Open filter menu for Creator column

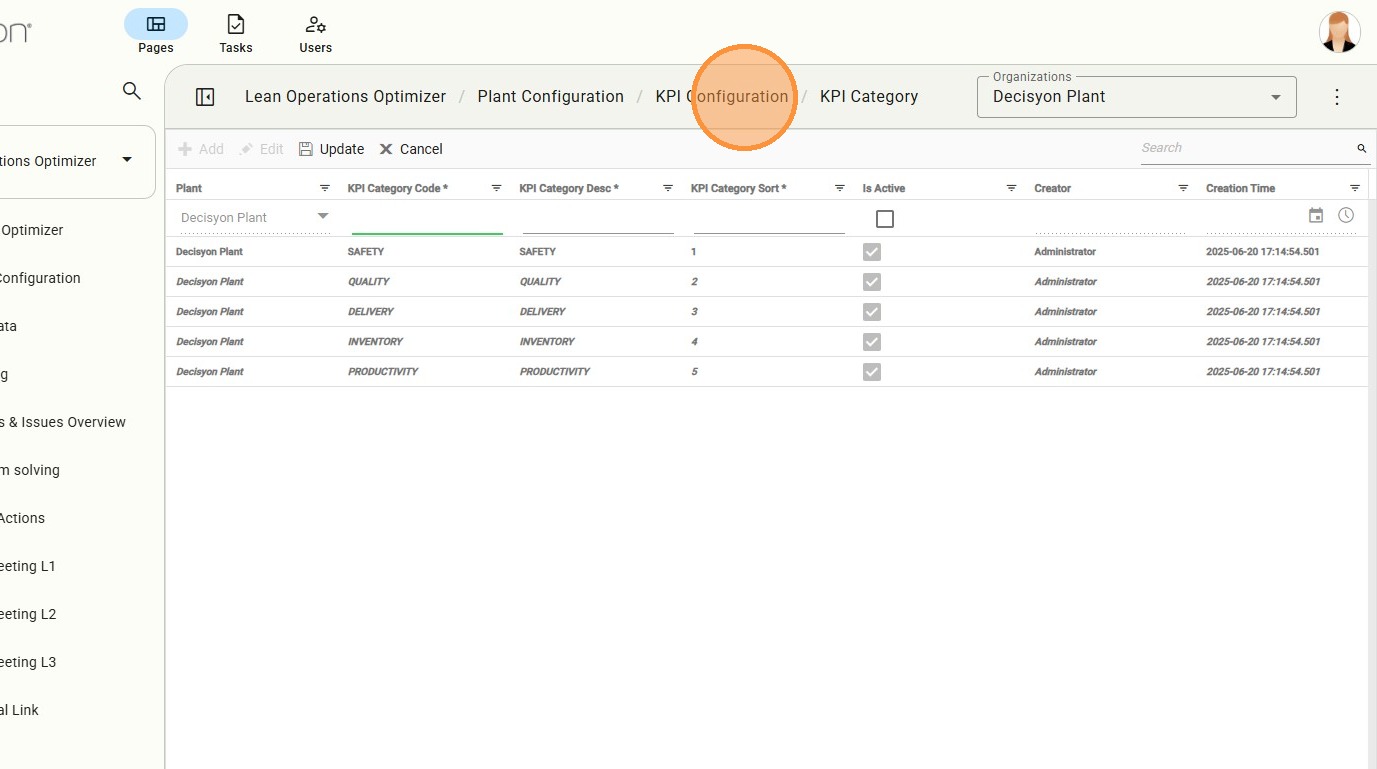pyautogui.click(x=1183, y=188)
